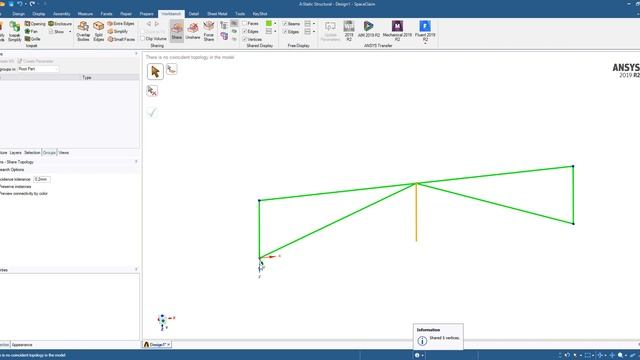Open the Show dropdown in Icepak group
The height and width of the screenshot is (360, 640).
click(70, 31)
